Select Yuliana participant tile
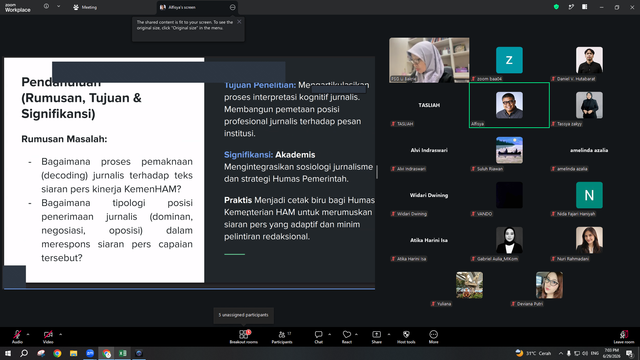 (x=469, y=285)
